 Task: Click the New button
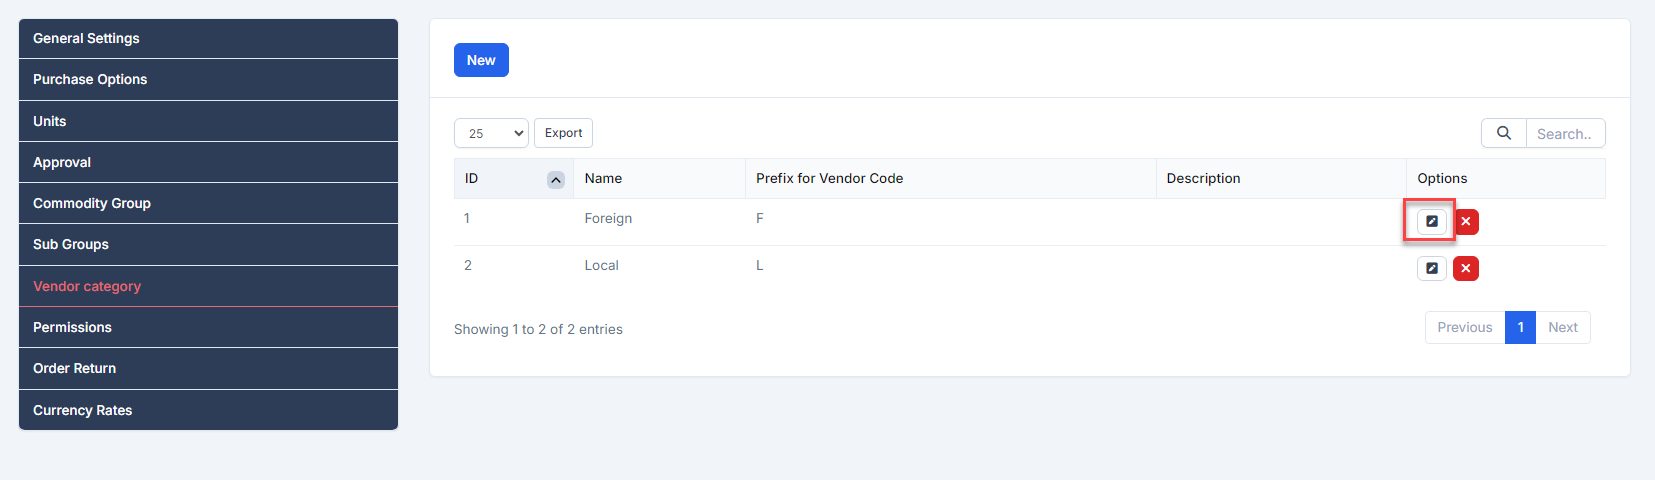click(481, 60)
